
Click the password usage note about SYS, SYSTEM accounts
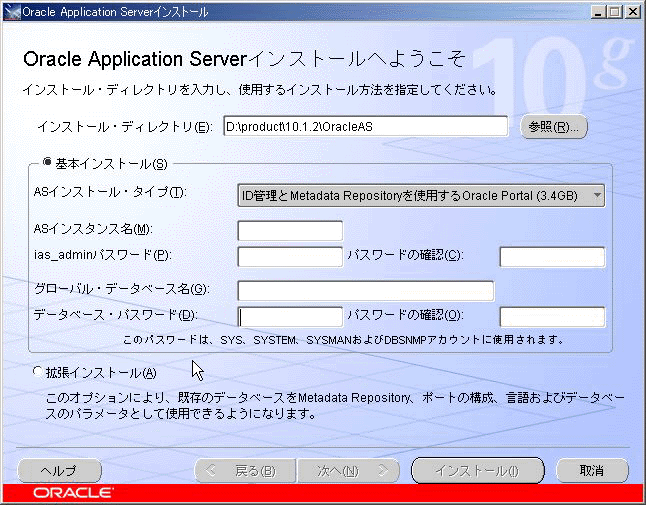click(x=343, y=340)
